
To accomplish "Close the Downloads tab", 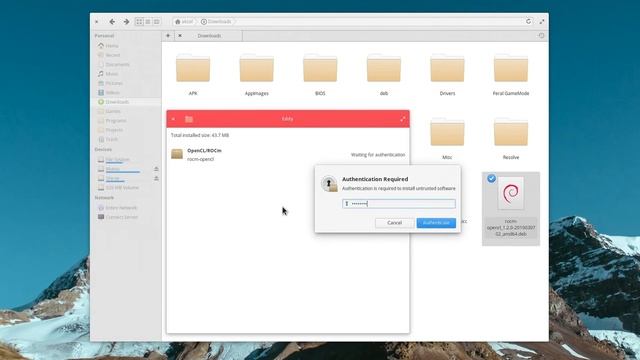I will point(180,36).
